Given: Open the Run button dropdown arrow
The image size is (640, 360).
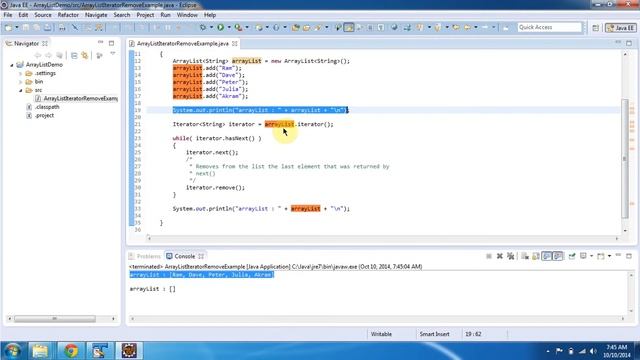Looking at the screenshot, I should pyautogui.click(x=229, y=27).
